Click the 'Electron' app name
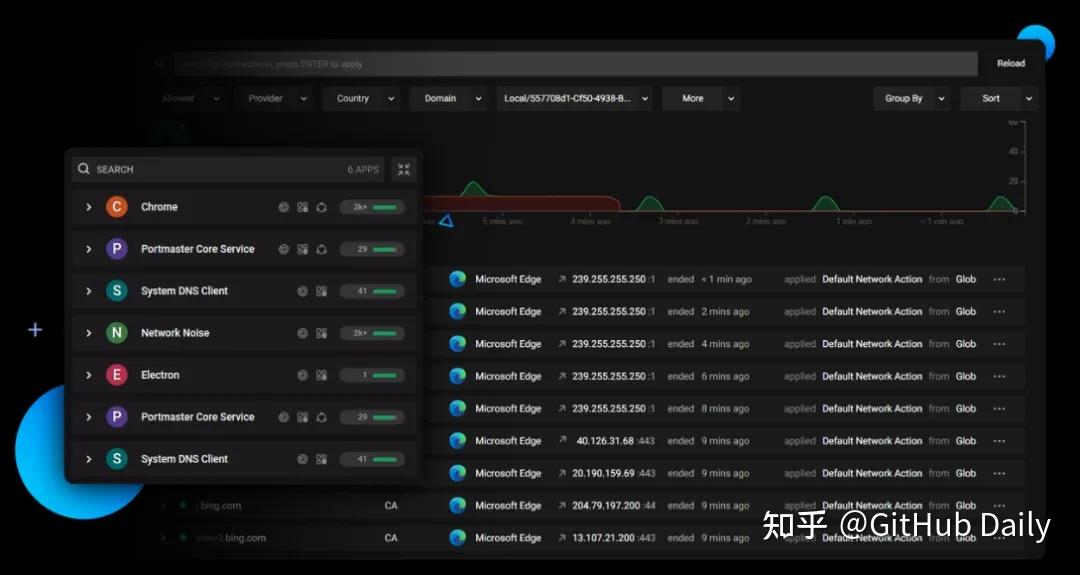This screenshot has width=1080, height=575. [160, 375]
